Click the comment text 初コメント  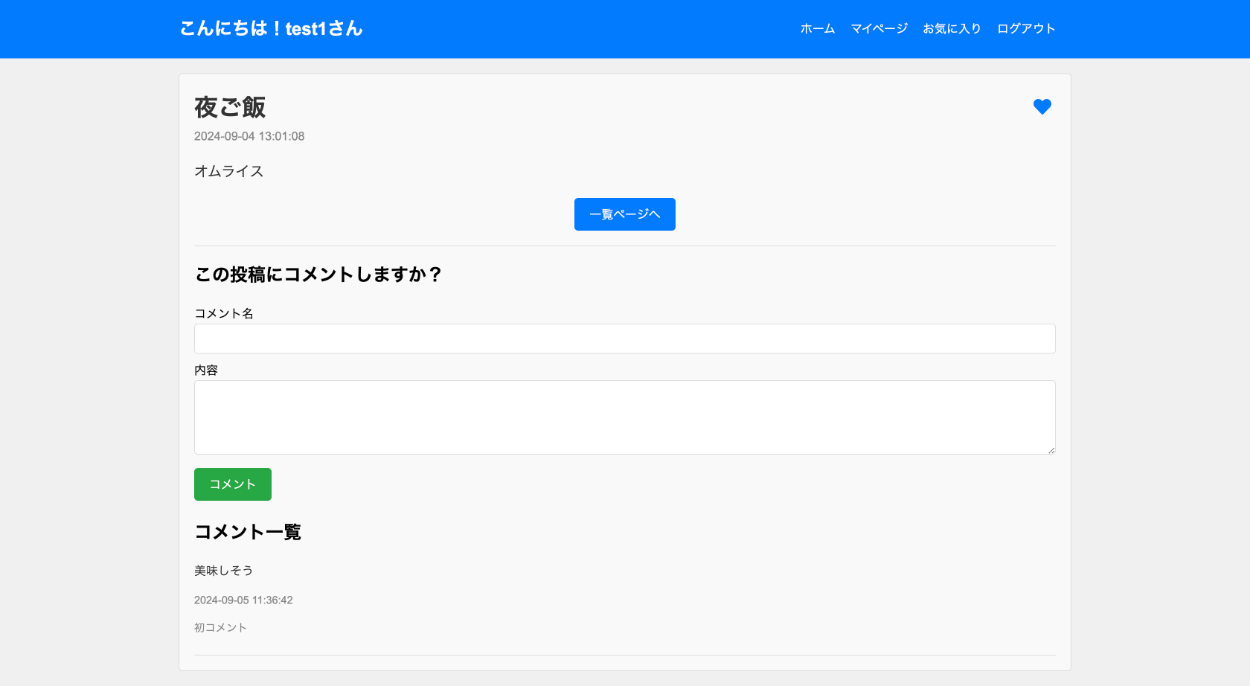point(220,628)
